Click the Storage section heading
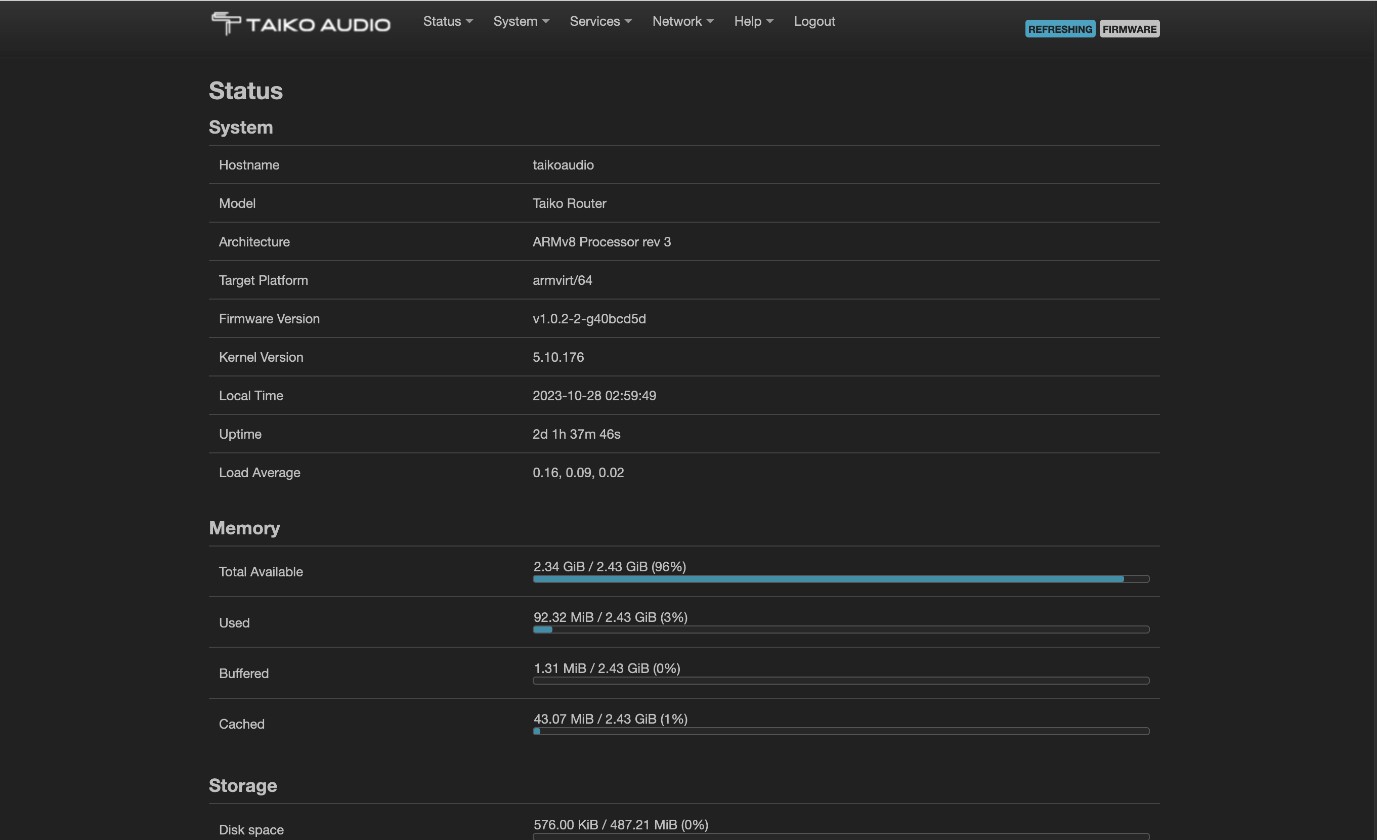This screenshot has height=840, width=1377. coord(243,786)
